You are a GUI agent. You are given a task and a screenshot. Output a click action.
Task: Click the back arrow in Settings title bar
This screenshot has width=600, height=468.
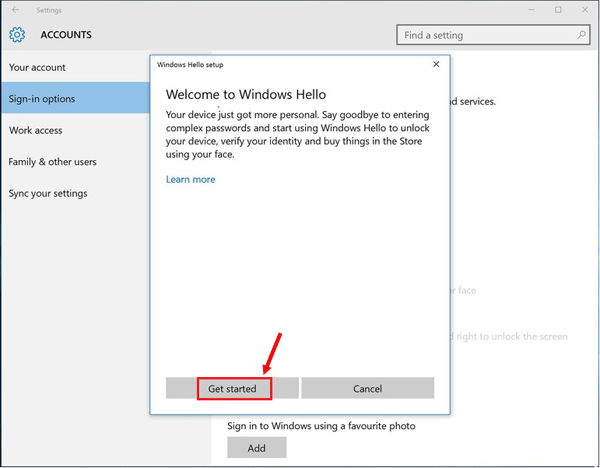[x=15, y=10]
